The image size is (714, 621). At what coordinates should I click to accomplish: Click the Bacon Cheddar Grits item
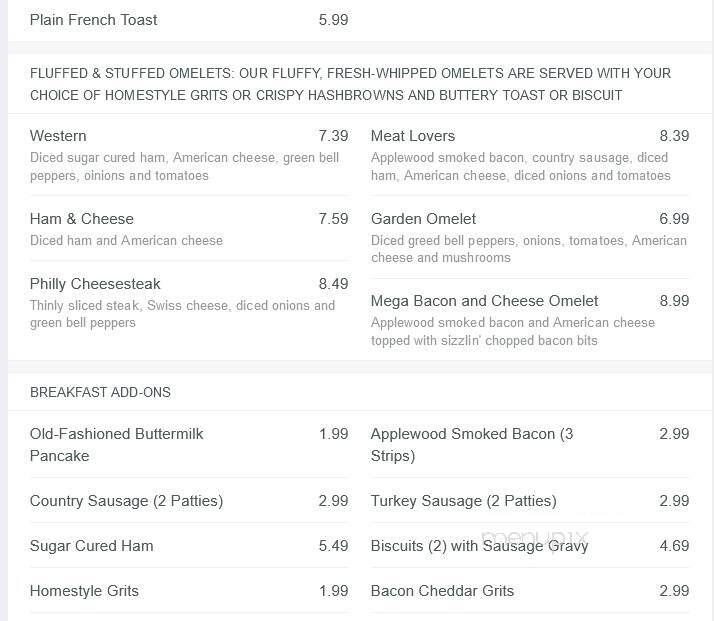442,590
